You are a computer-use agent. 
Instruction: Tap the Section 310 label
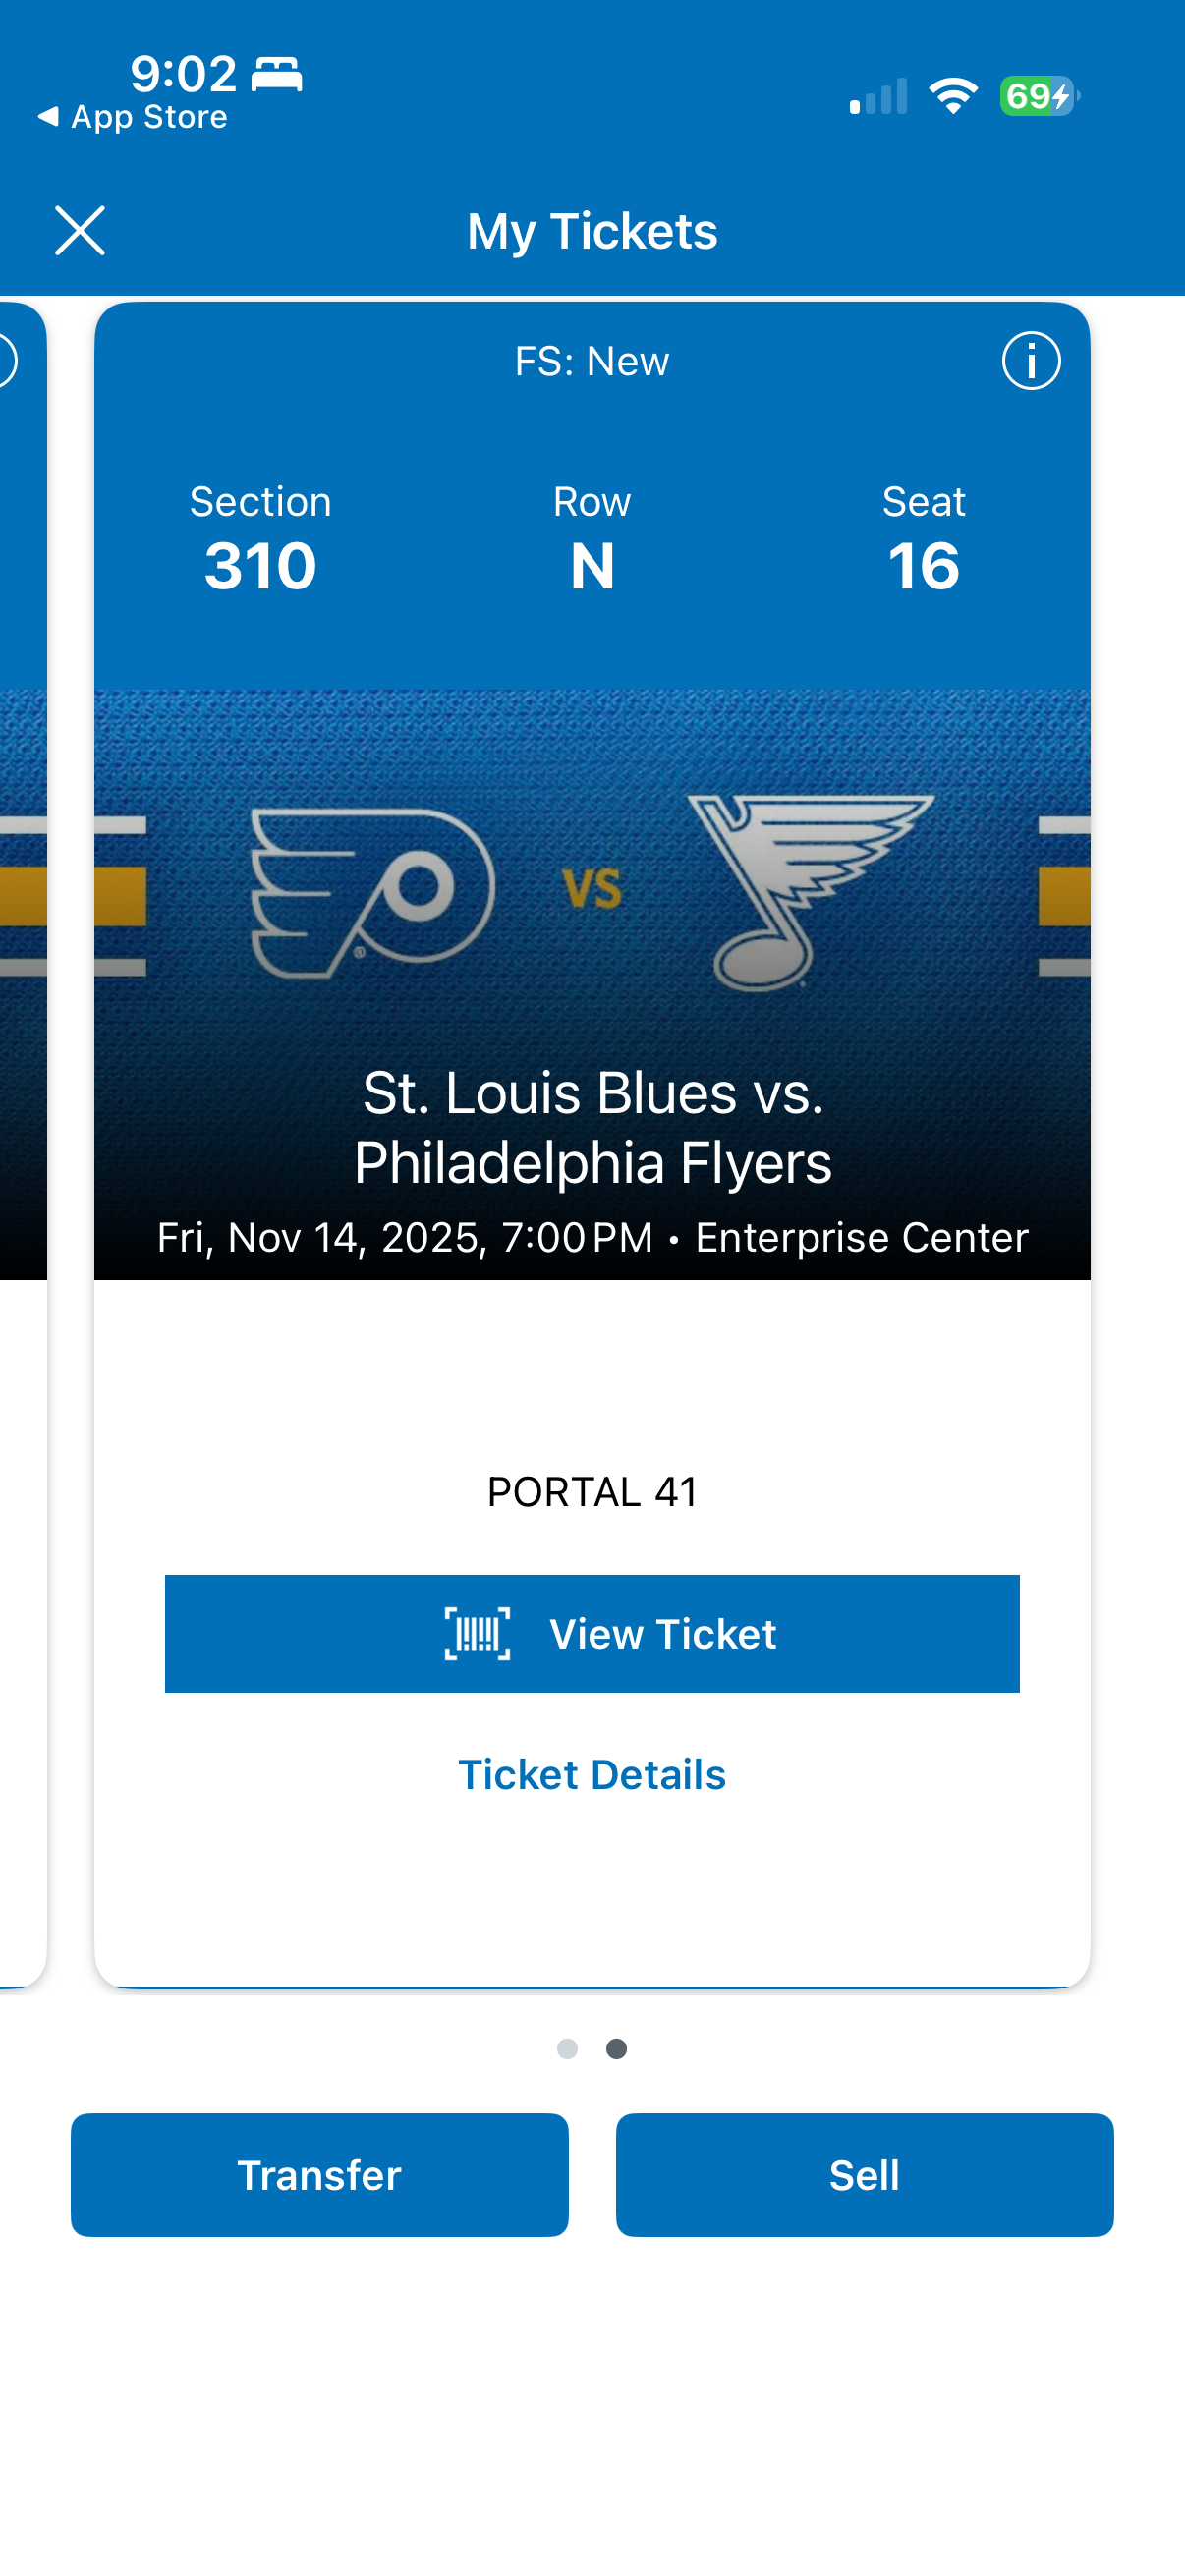coord(260,540)
